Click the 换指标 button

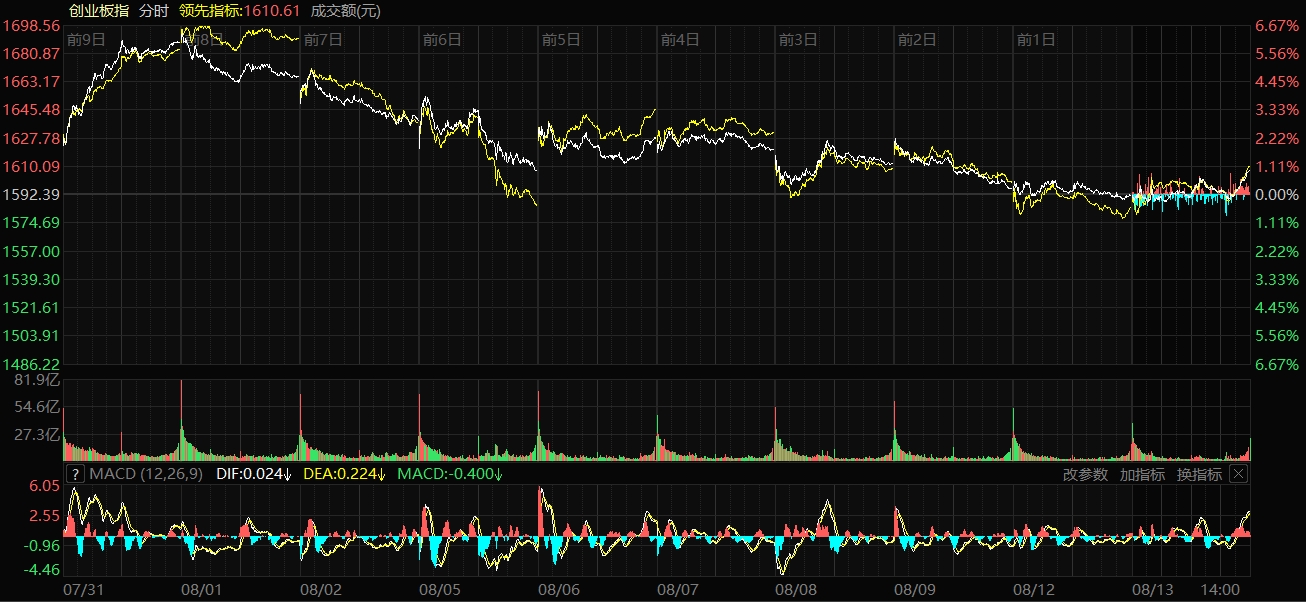pos(1199,474)
